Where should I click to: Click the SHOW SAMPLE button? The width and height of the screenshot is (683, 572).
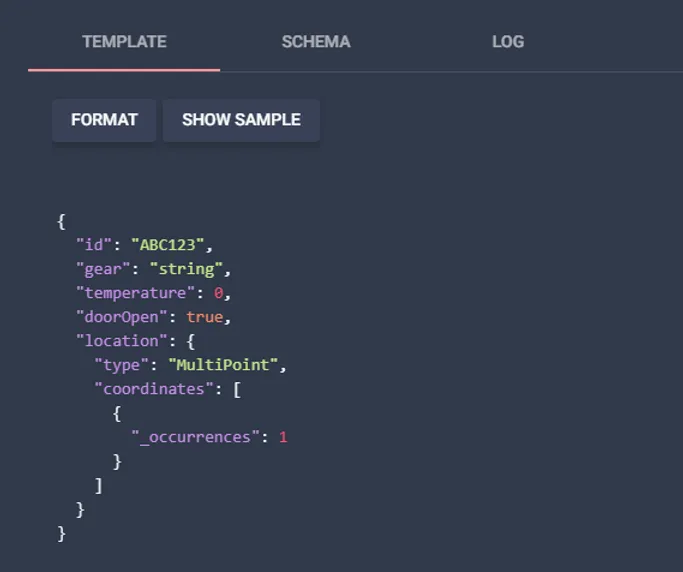click(x=241, y=120)
